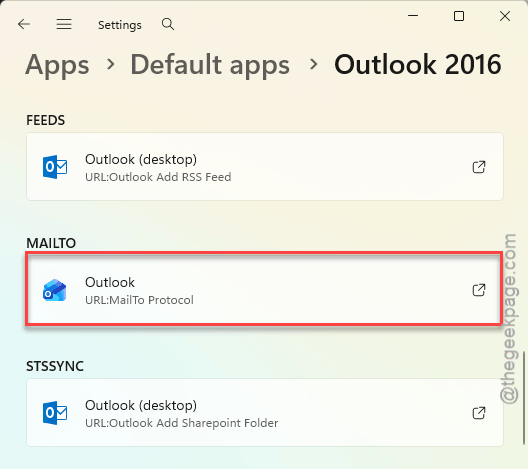
Task: Click the Outlook desktop icon under FEEDS
Action: (x=55, y=167)
